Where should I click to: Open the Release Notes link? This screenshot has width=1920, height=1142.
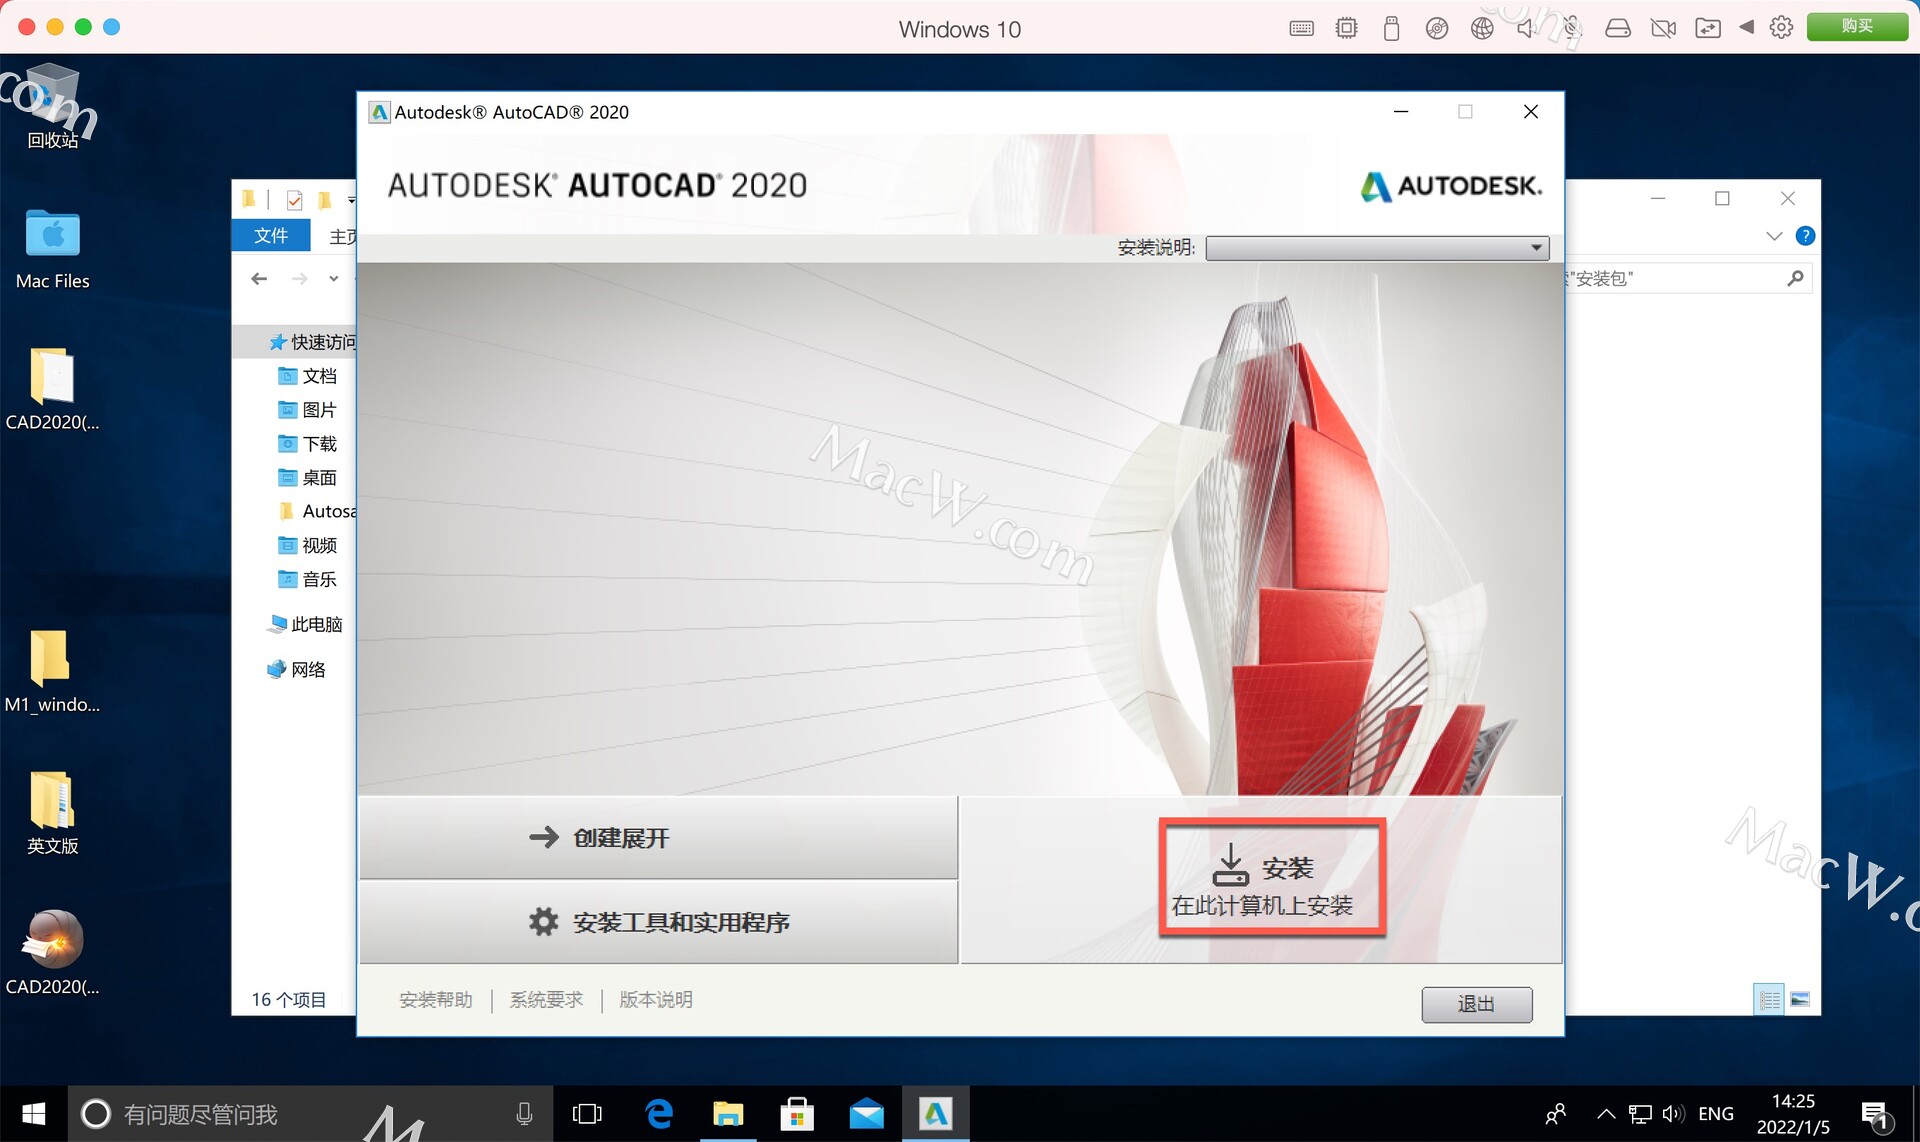point(655,999)
